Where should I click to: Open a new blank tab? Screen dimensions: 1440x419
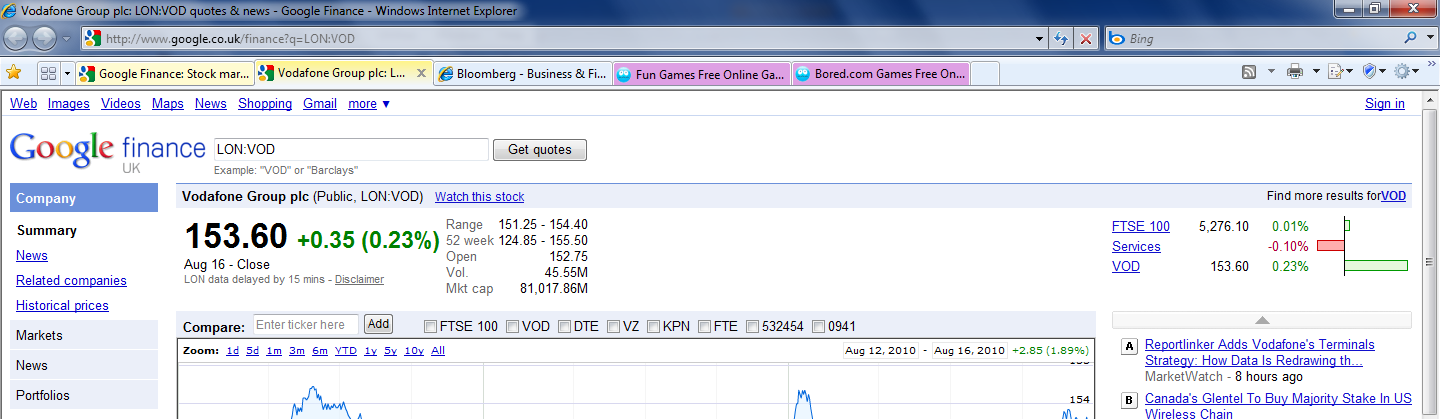(x=985, y=74)
